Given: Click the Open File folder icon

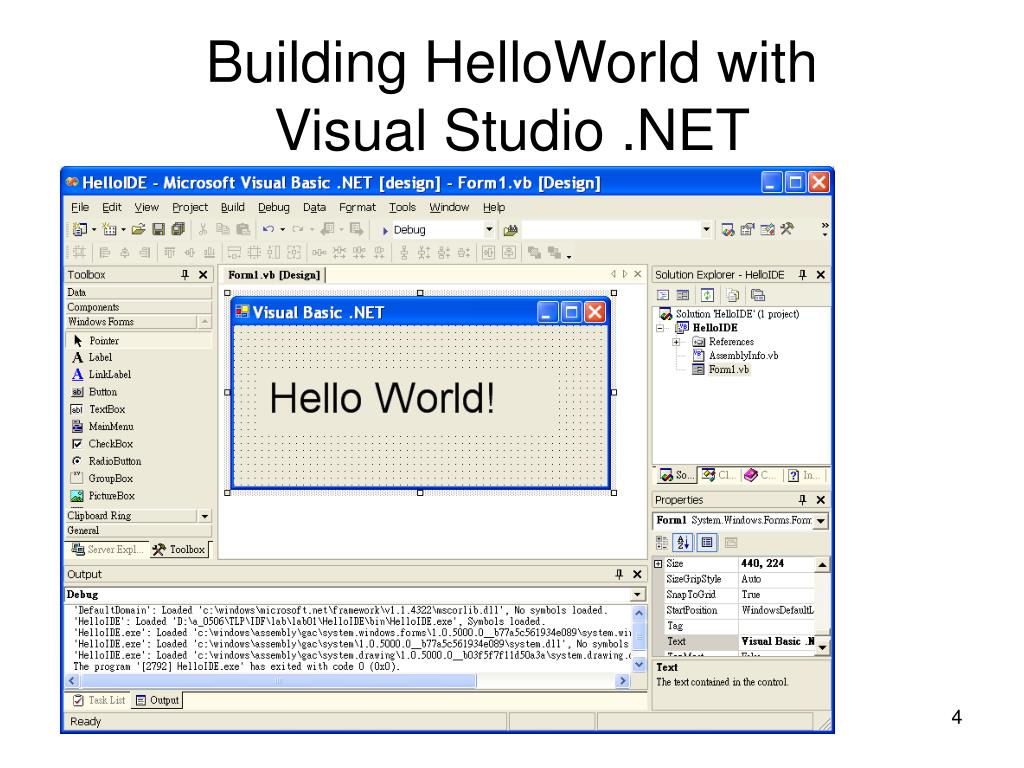Looking at the screenshot, I should [x=138, y=229].
